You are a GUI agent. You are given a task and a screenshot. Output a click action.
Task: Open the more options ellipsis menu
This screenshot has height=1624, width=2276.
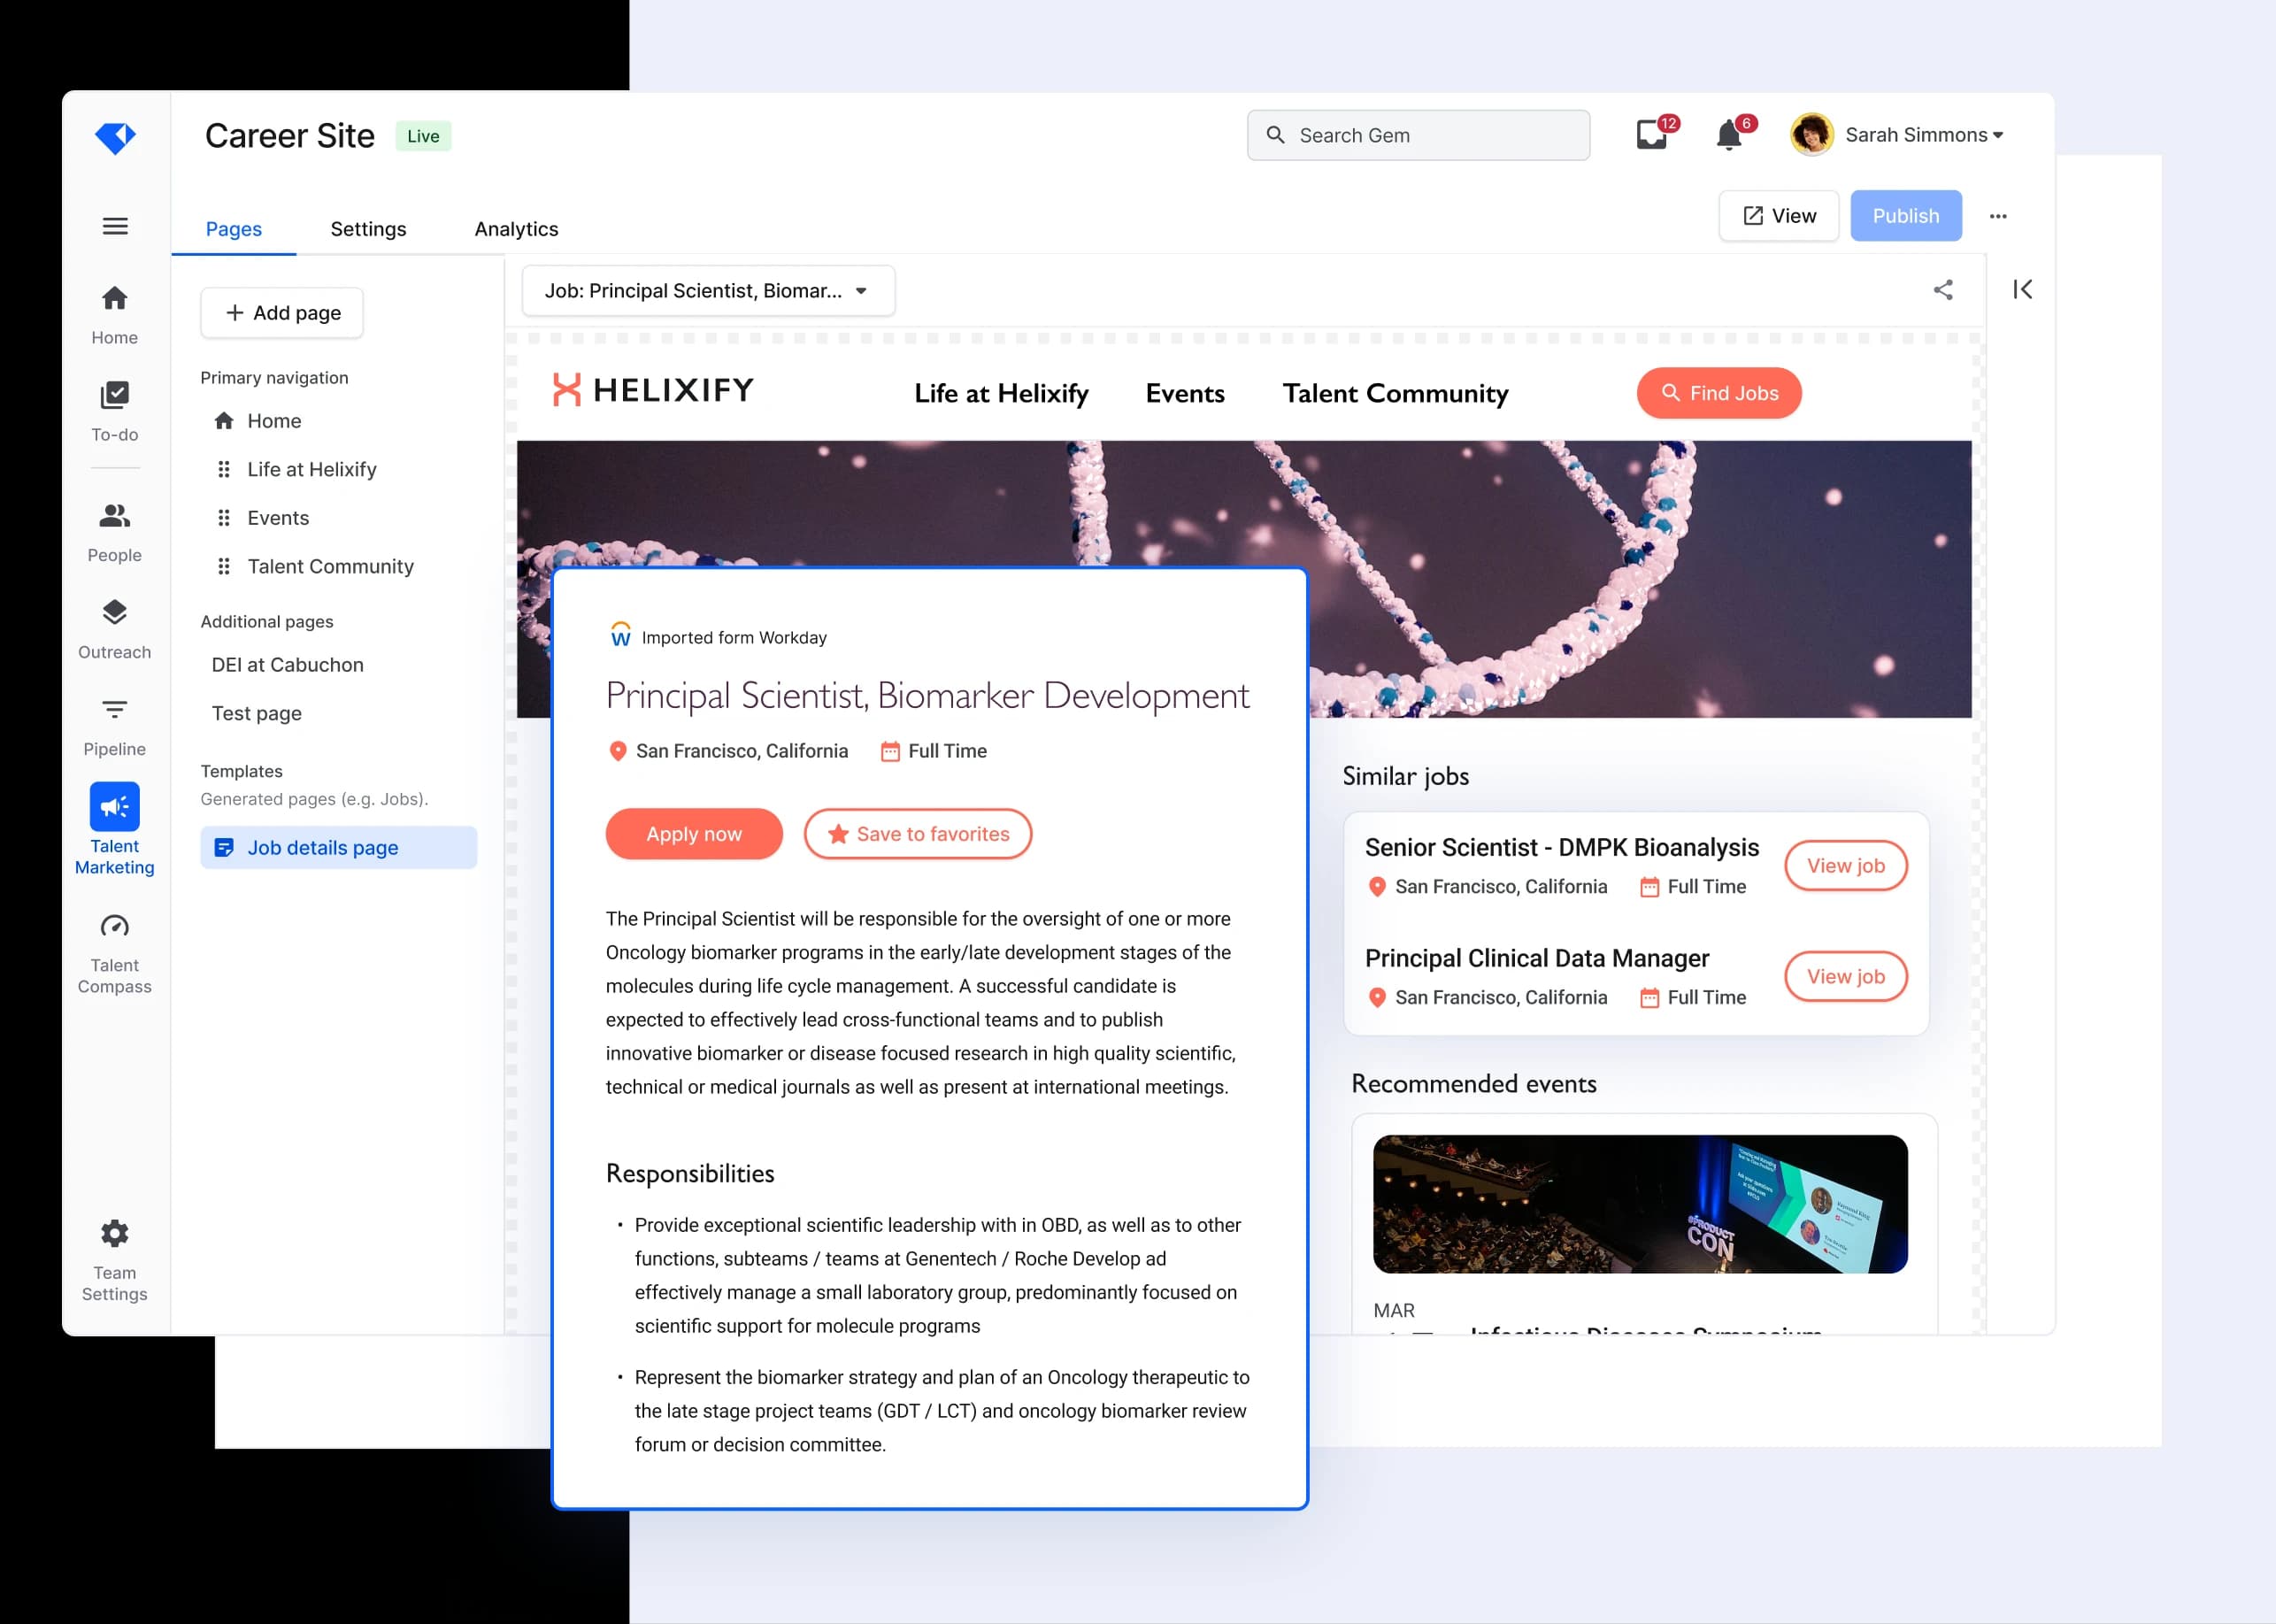click(x=1998, y=215)
